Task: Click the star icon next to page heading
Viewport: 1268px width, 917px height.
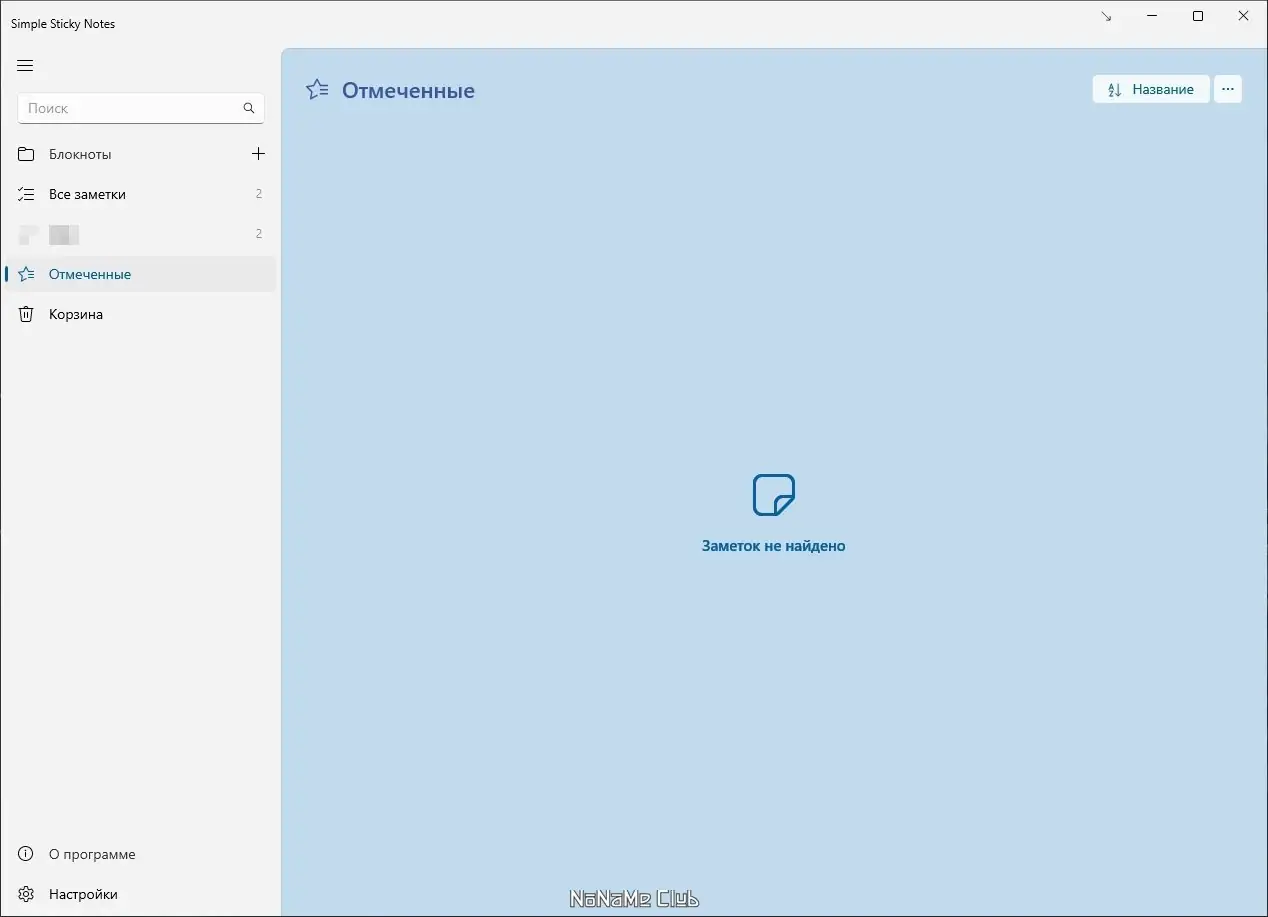Action: 317,89
